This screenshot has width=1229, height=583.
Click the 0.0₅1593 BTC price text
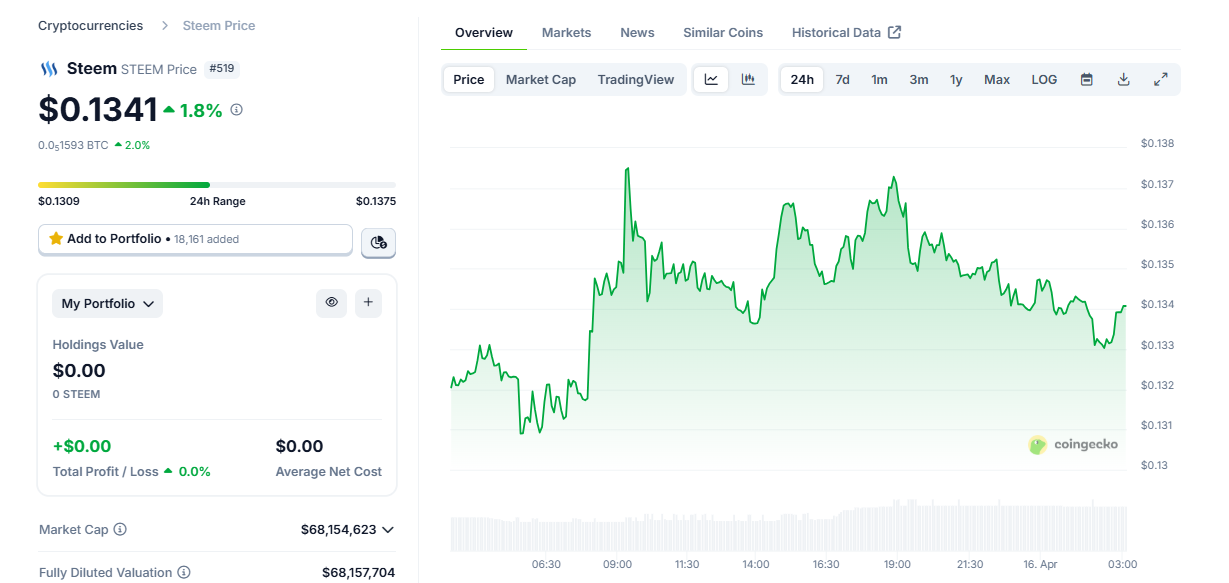pyautogui.click(x=73, y=145)
